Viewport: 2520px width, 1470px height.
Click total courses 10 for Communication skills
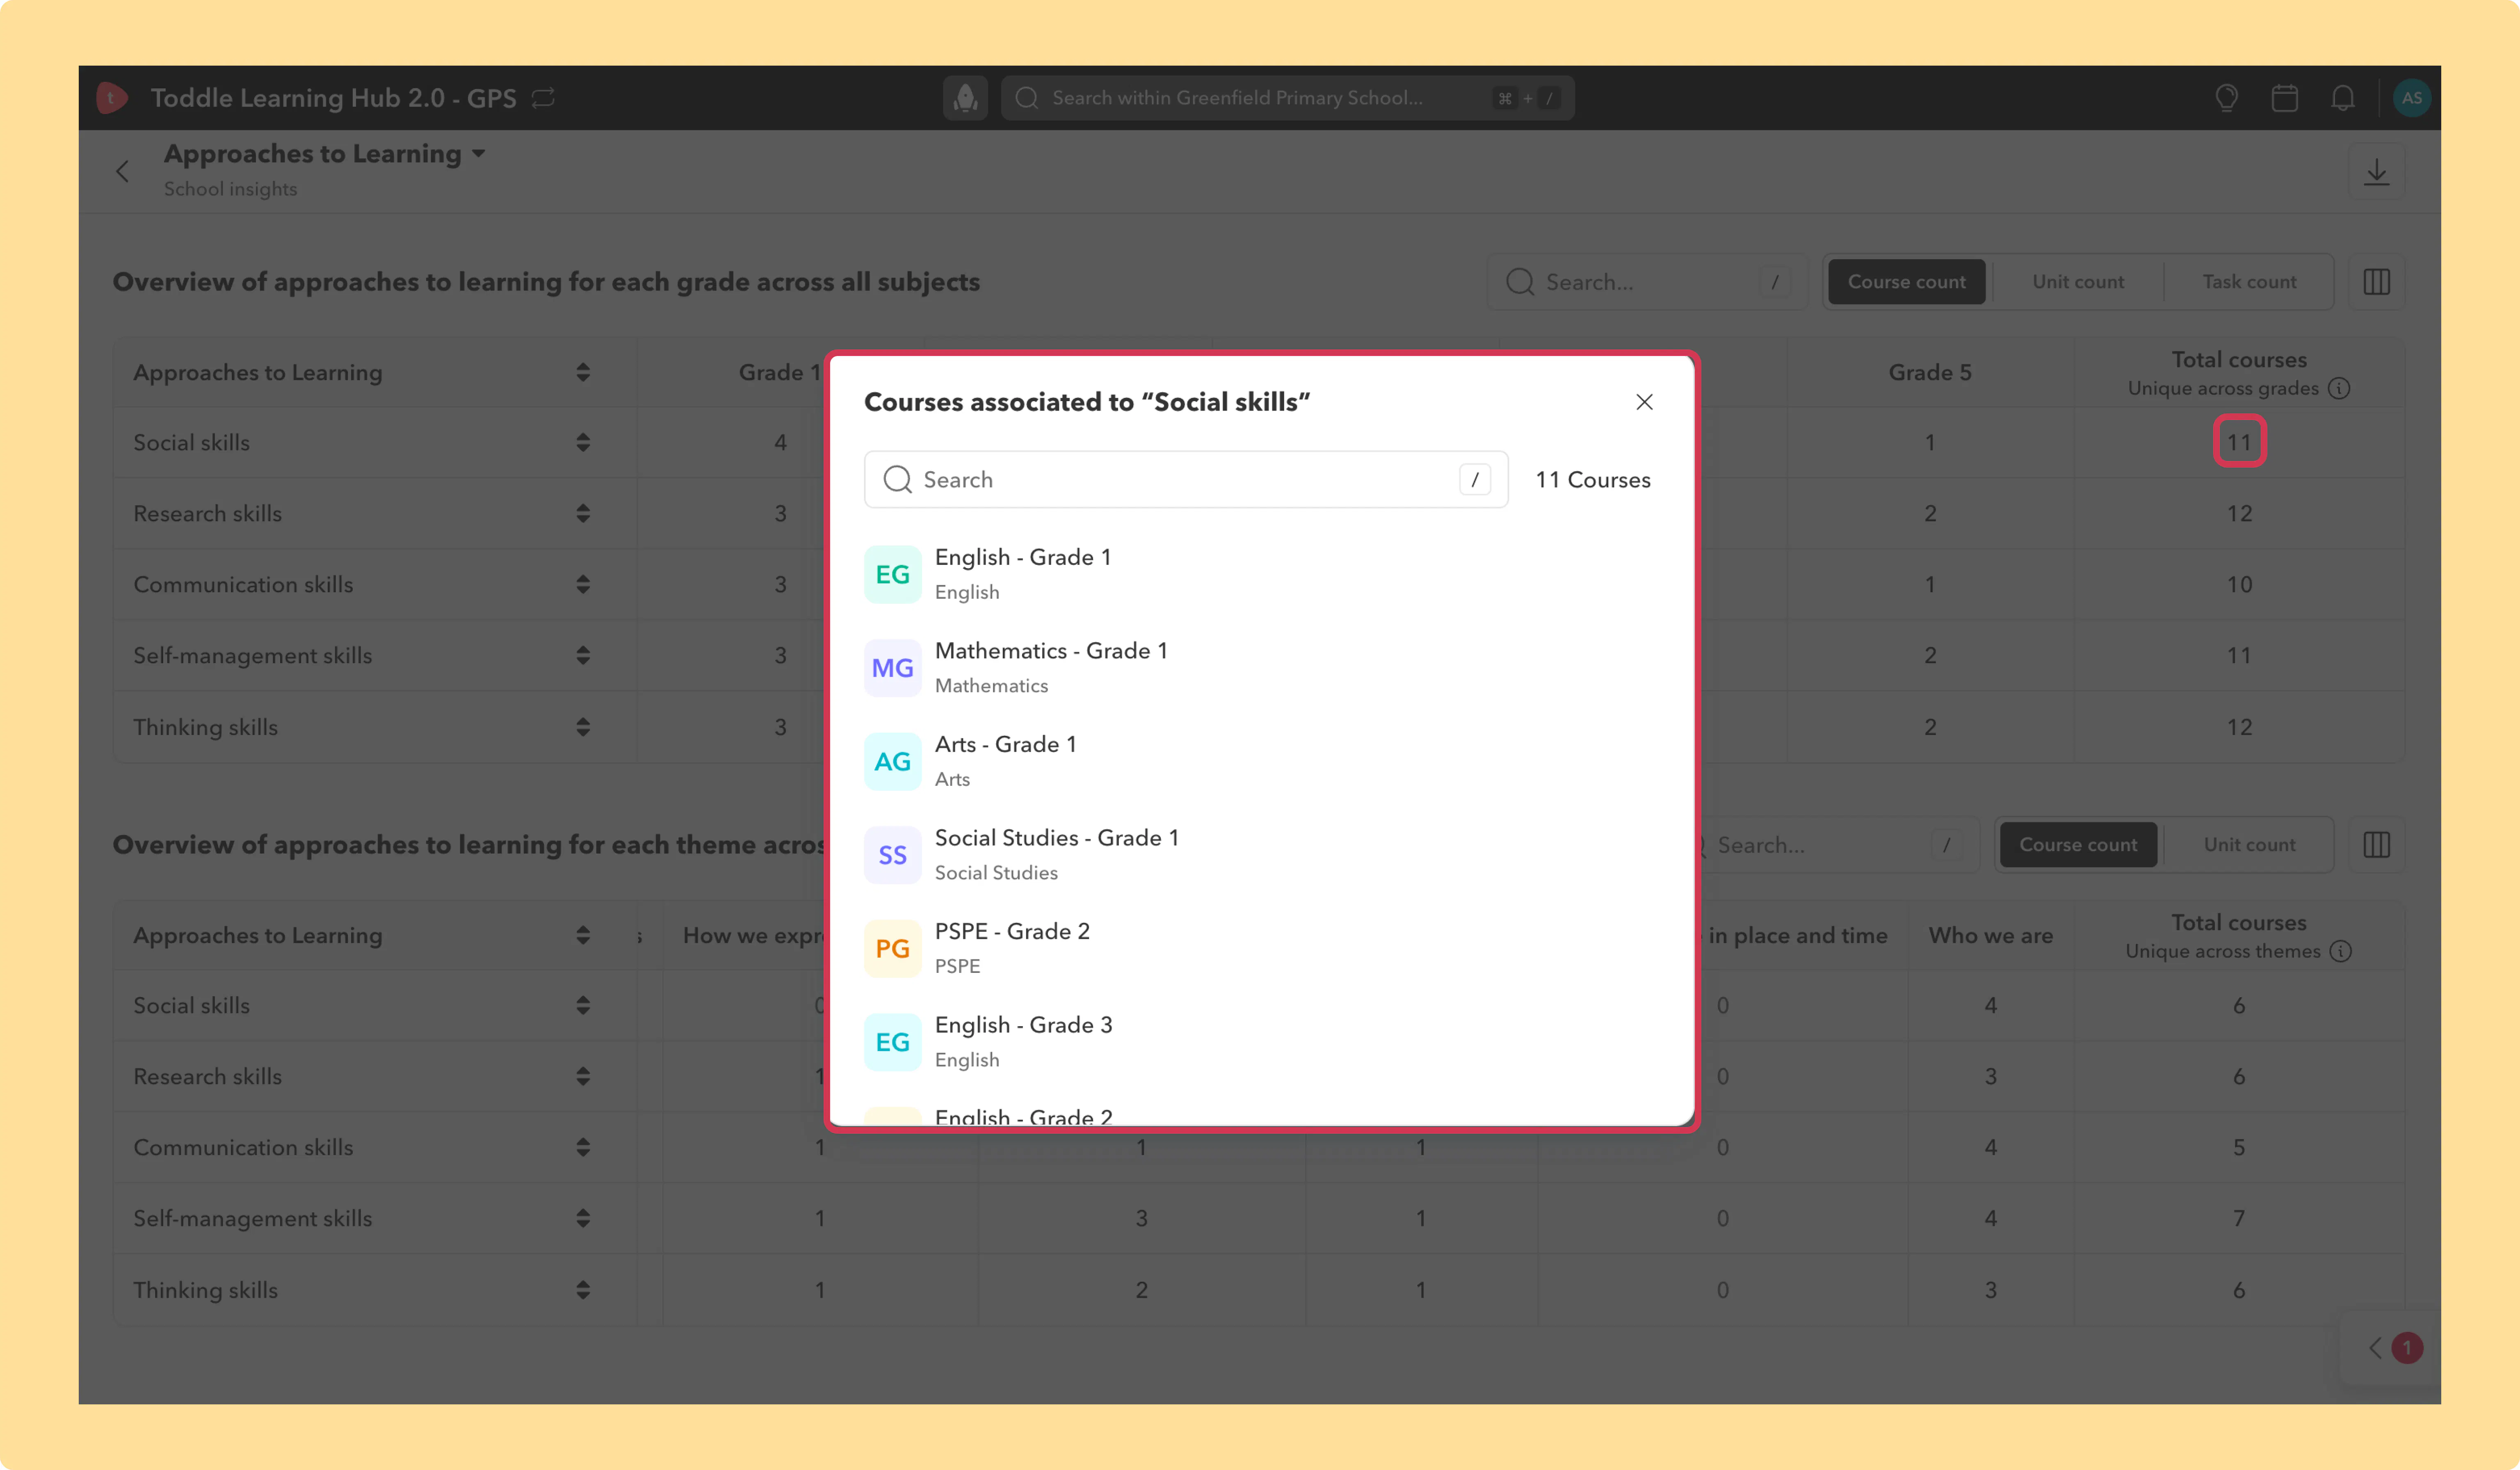2239,585
